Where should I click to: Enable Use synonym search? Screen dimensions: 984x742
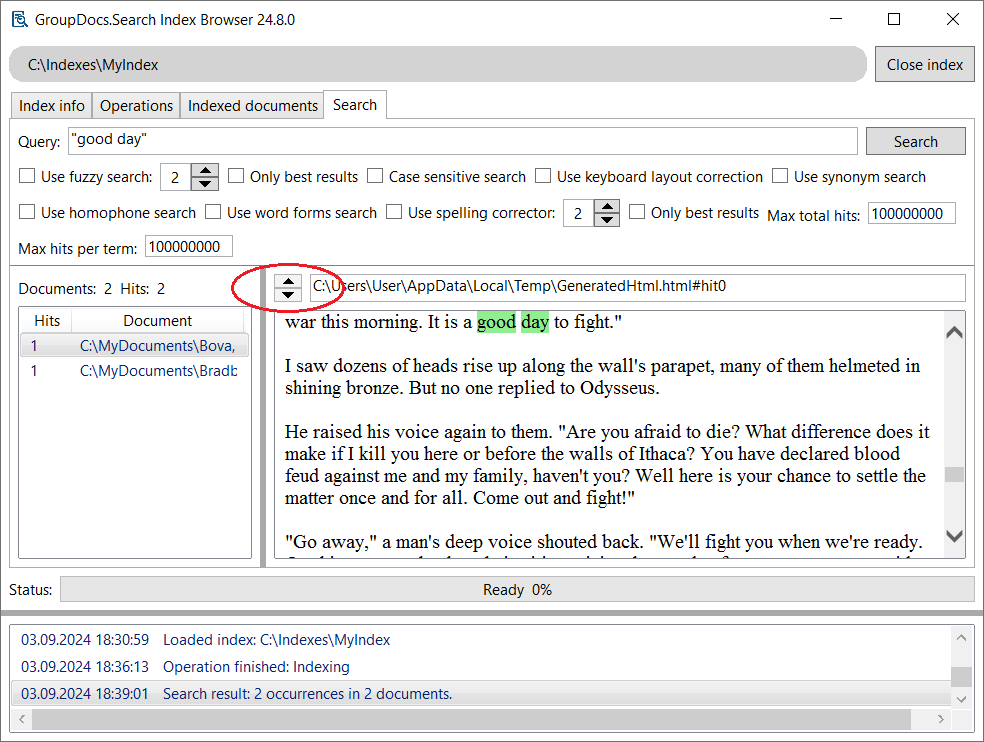780,177
